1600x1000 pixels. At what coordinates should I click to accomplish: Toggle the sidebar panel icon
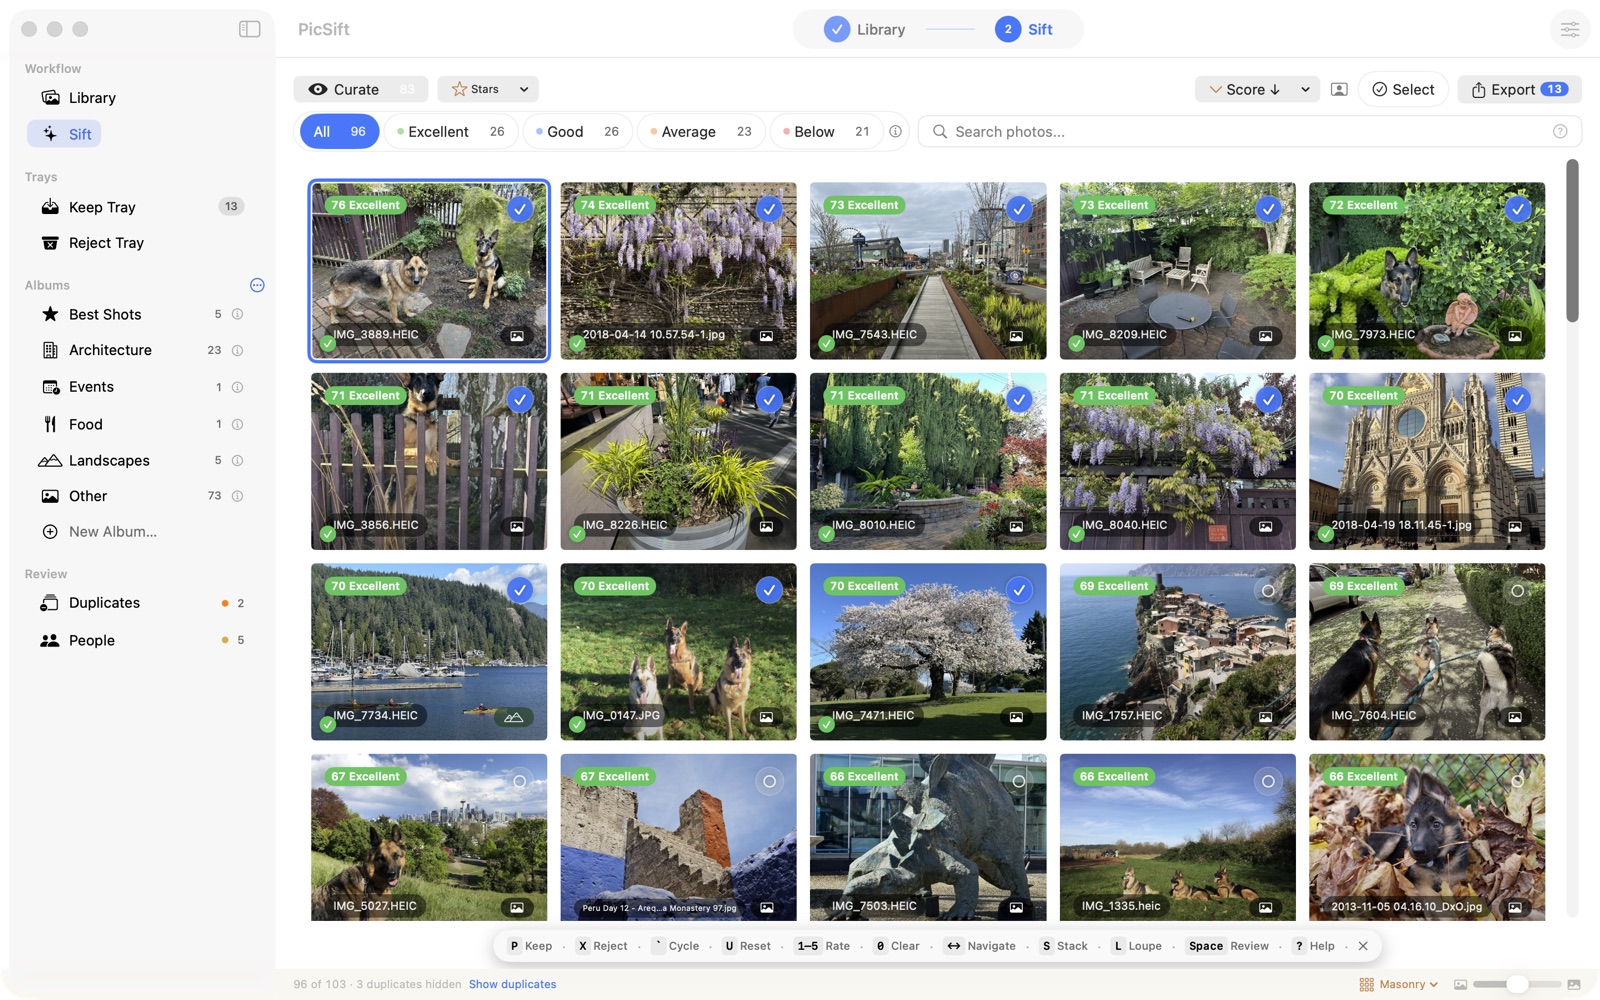(x=250, y=29)
